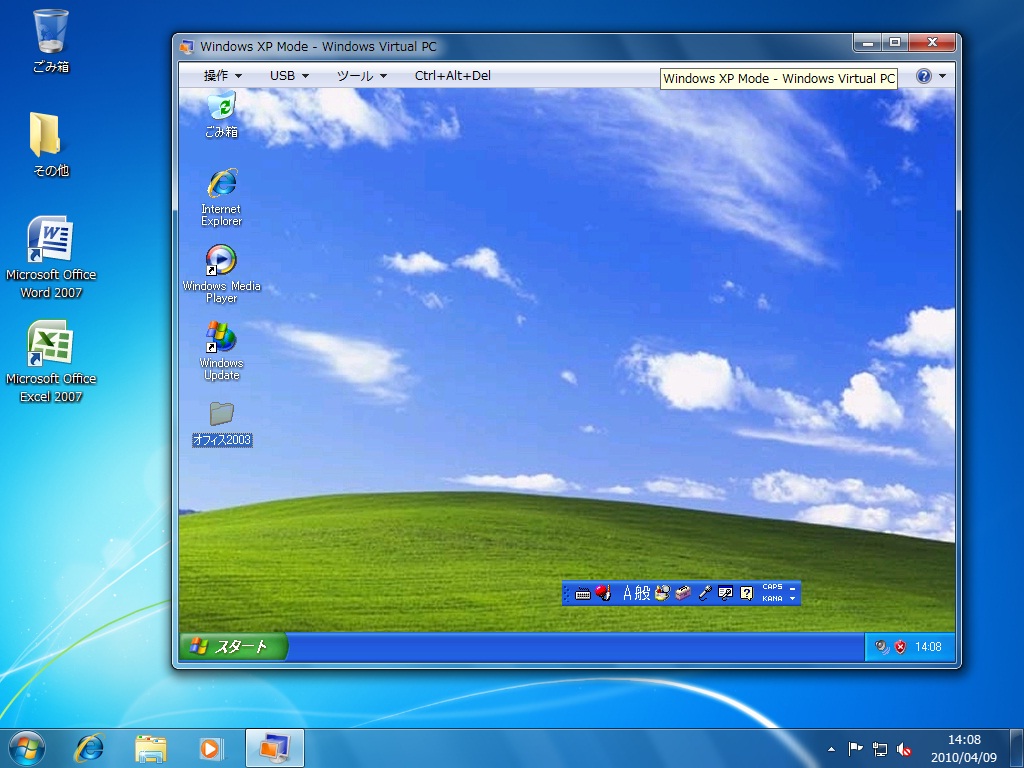Select the Windows Update shortcut in XP
Image resolution: width=1024 pixels, height=768 pixels.
pyautogui.click(x=221, y=351)
